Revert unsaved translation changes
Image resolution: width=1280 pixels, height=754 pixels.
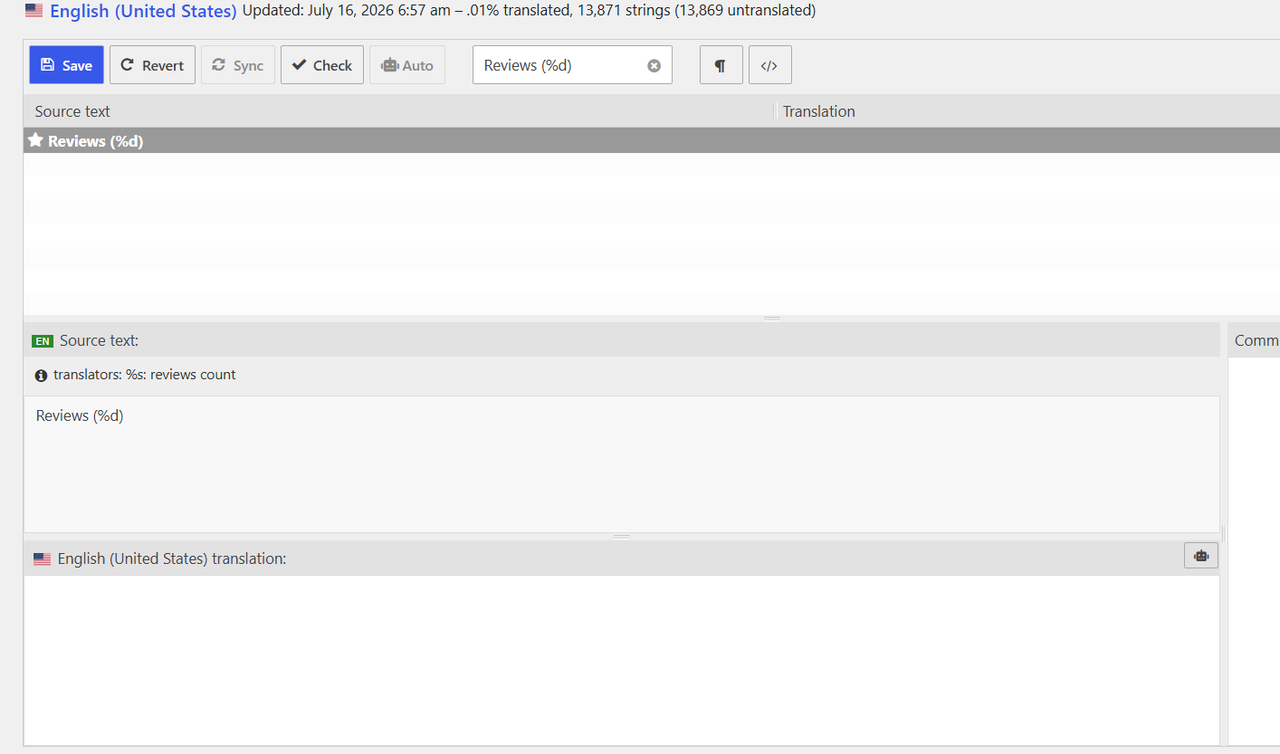click(x=152, y=65)
